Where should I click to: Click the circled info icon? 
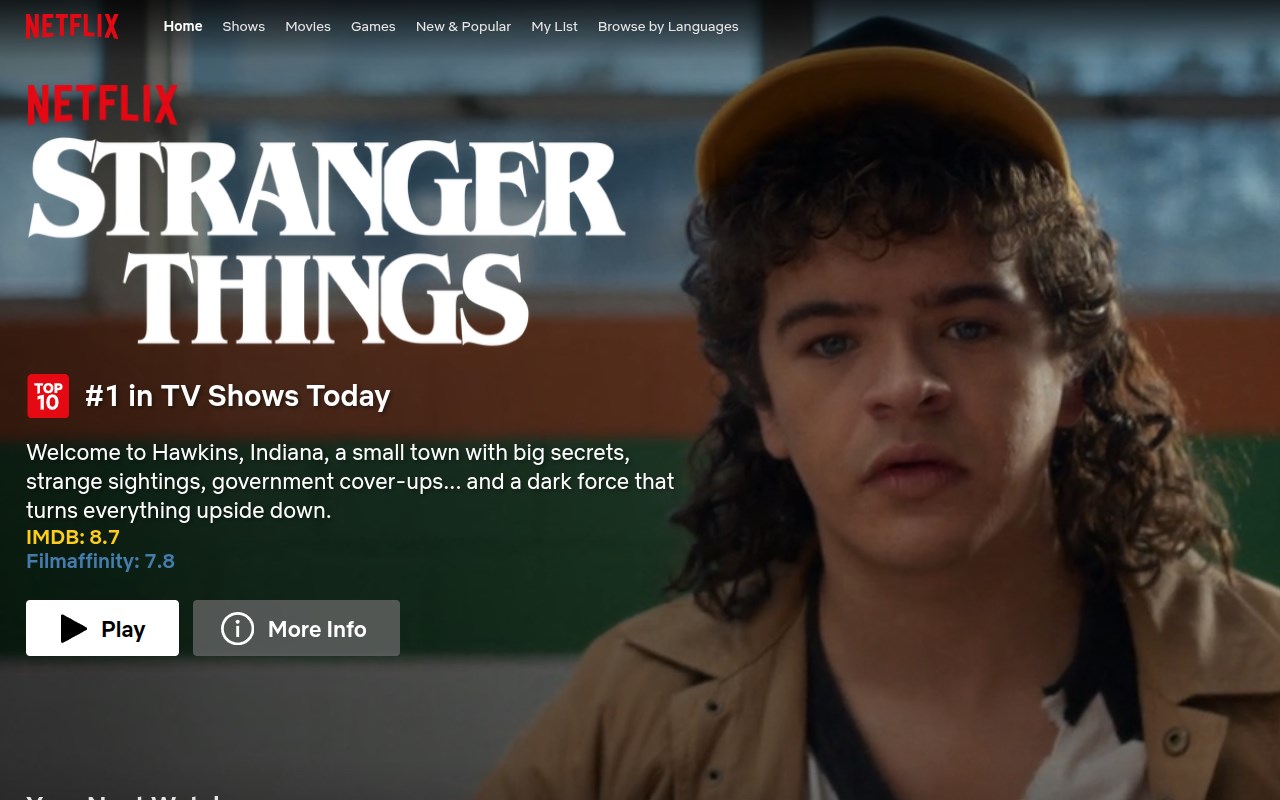(x=237, y=628)
